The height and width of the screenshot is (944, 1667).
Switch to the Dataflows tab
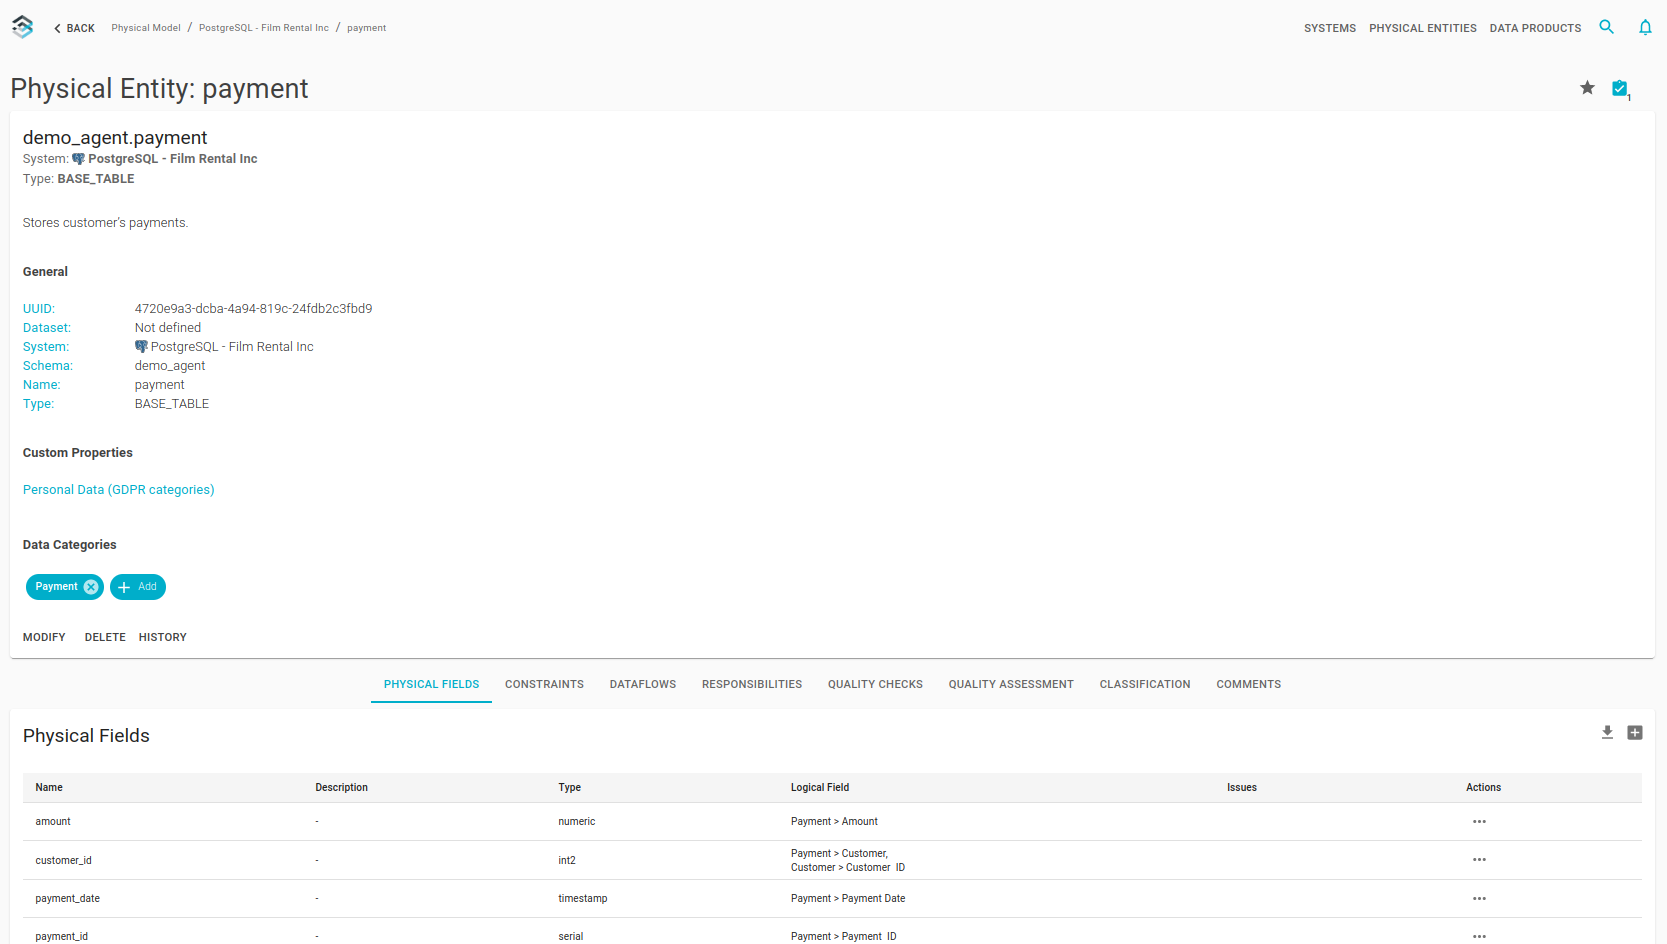(643, 685)
